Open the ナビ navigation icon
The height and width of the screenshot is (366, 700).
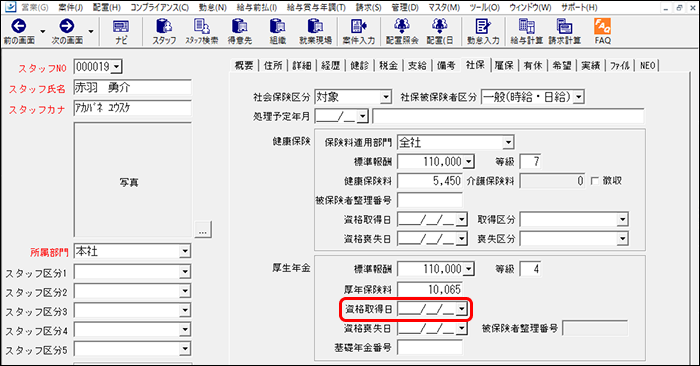coord(121,31)
